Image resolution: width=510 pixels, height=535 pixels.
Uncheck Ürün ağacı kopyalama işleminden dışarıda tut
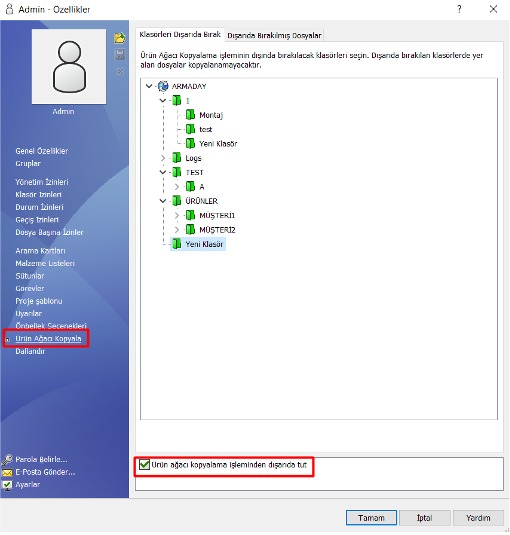click(144, 465)
